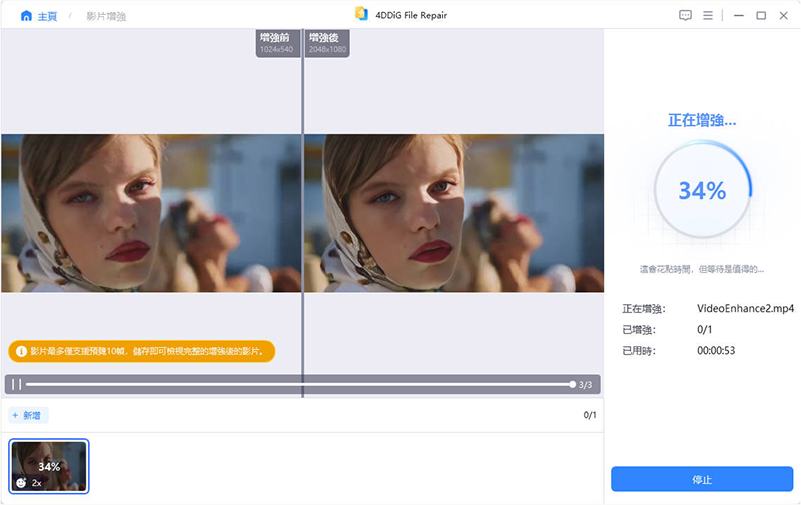The height and width of the screenshot is (505, 801).
Task: Click the 主頁 breadcrumb text
Action: coord(47,17)
